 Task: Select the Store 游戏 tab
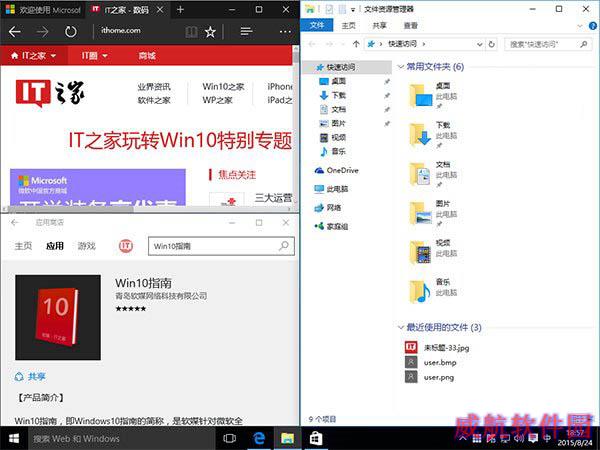(86, 246)
